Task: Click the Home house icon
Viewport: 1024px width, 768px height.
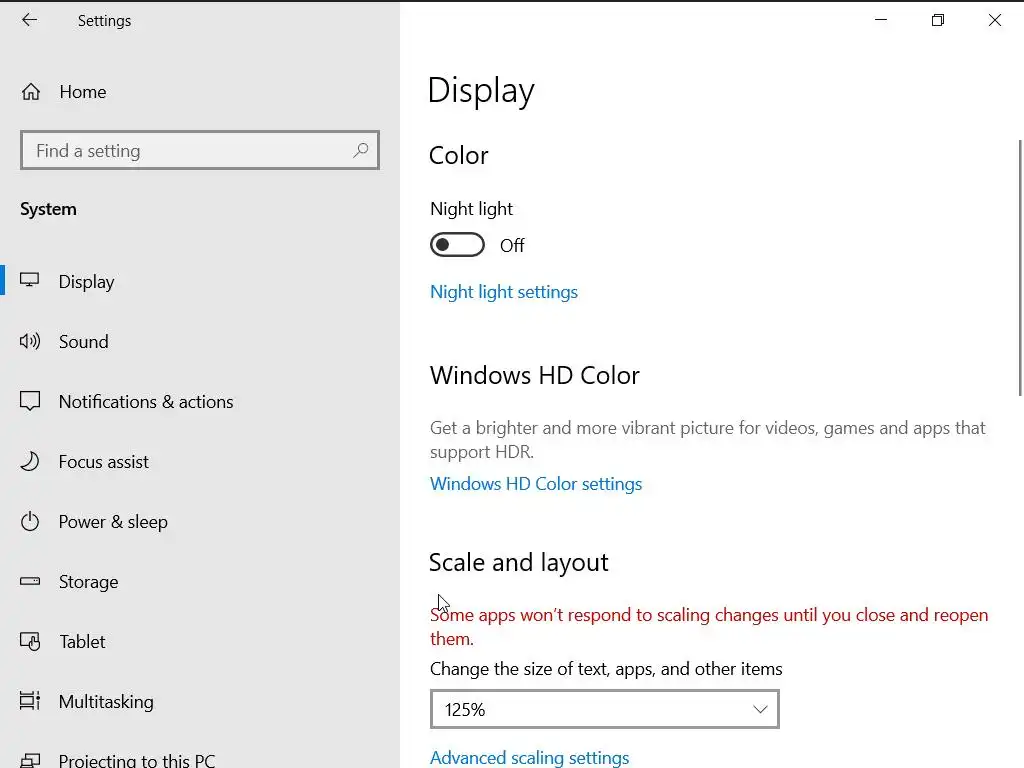Action: (x=31, y=92)
